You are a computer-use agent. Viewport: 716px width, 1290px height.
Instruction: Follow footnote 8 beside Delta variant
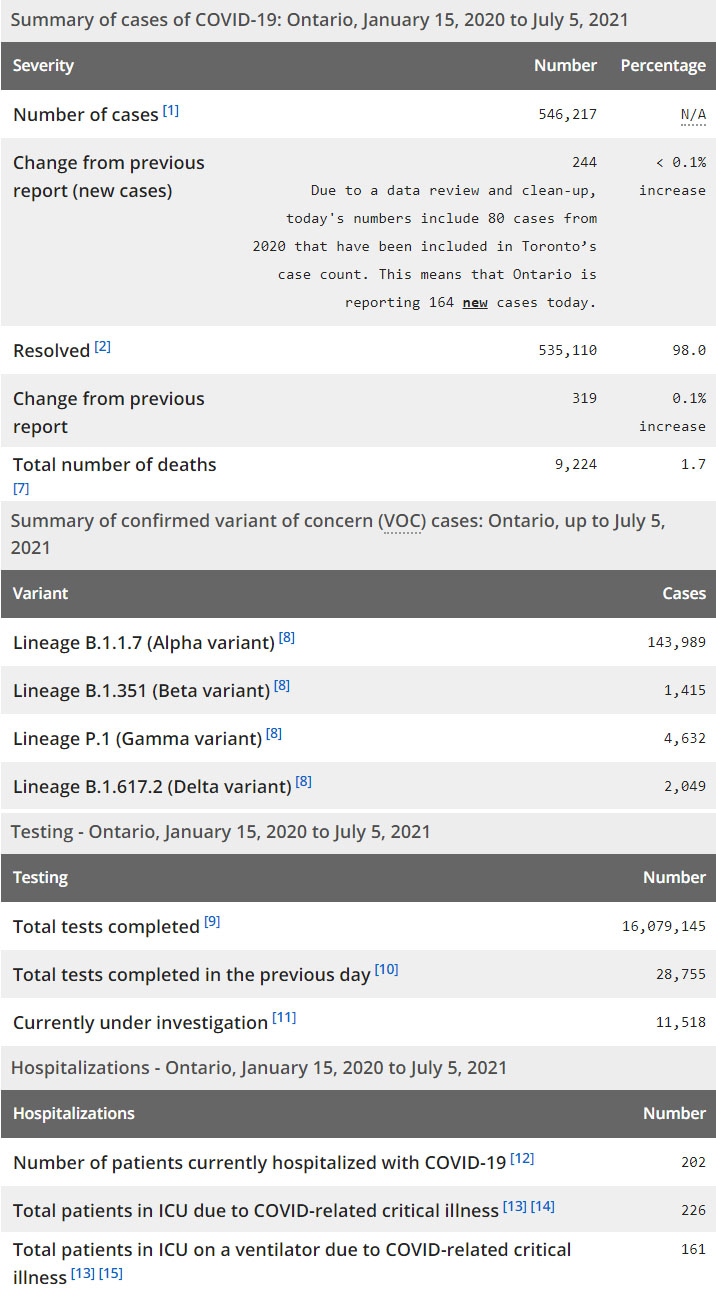[x=304, y=782]
